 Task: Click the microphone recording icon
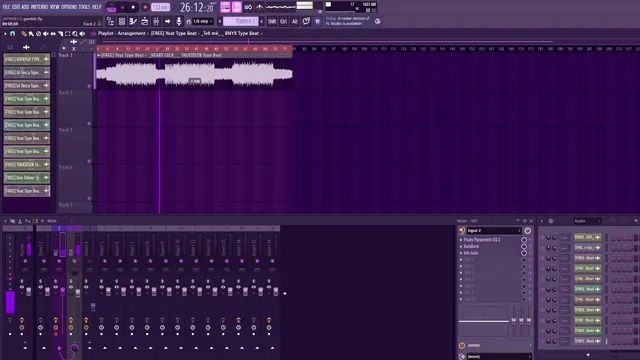(179, 21)
